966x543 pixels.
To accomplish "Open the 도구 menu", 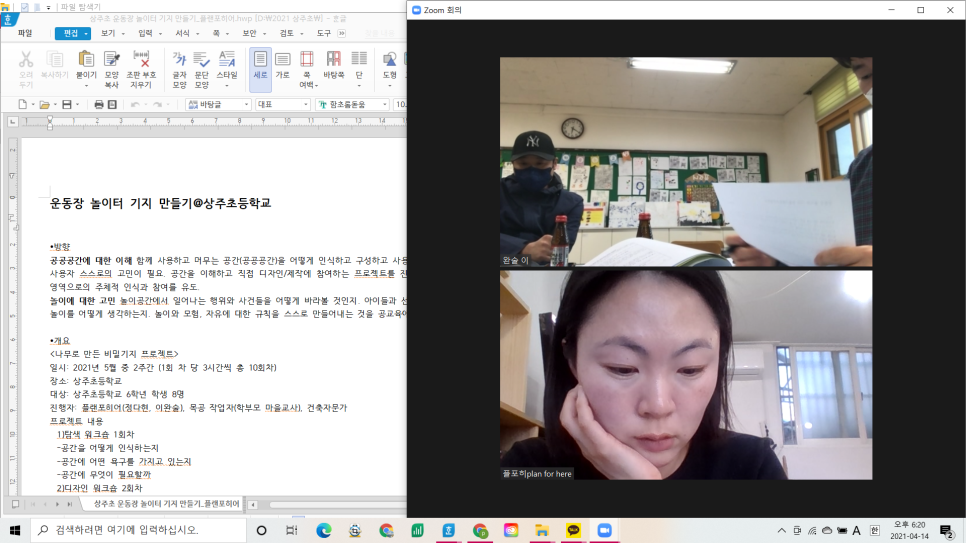I will (x=323, y=33).
